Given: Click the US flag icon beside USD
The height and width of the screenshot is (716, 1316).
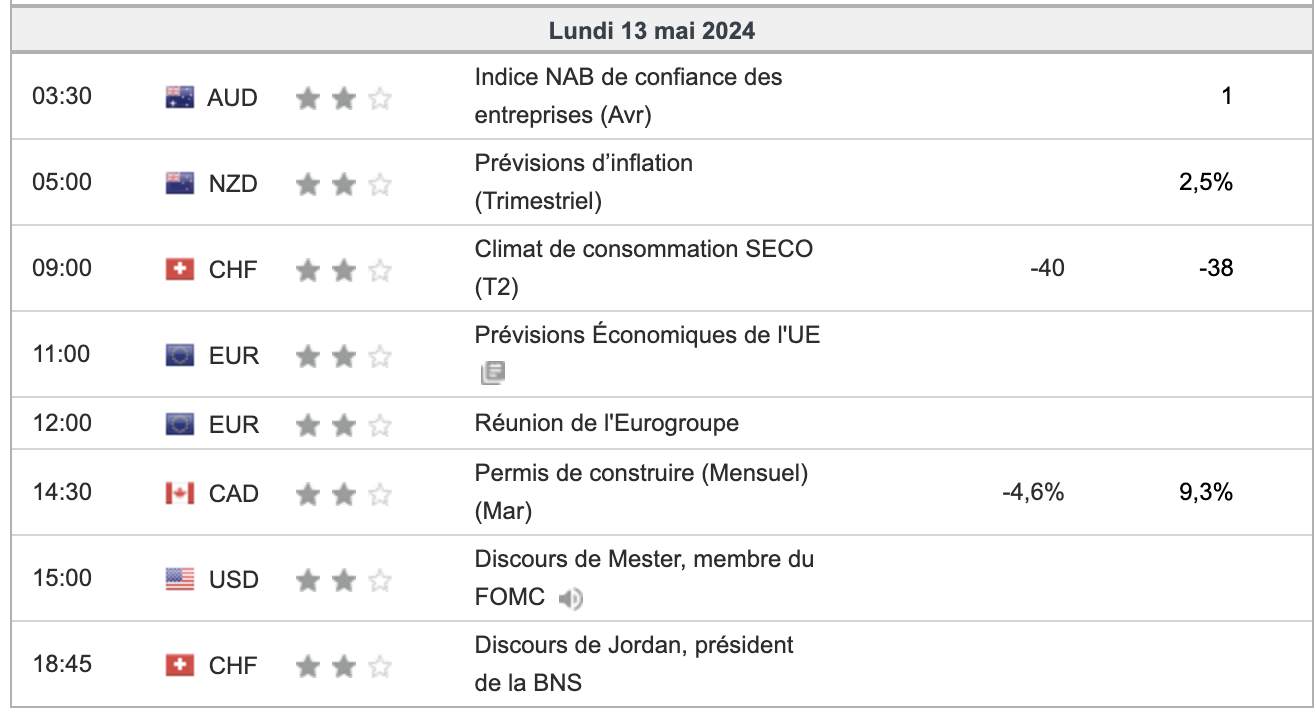Looking at the screenshot, I should (179, 579).
